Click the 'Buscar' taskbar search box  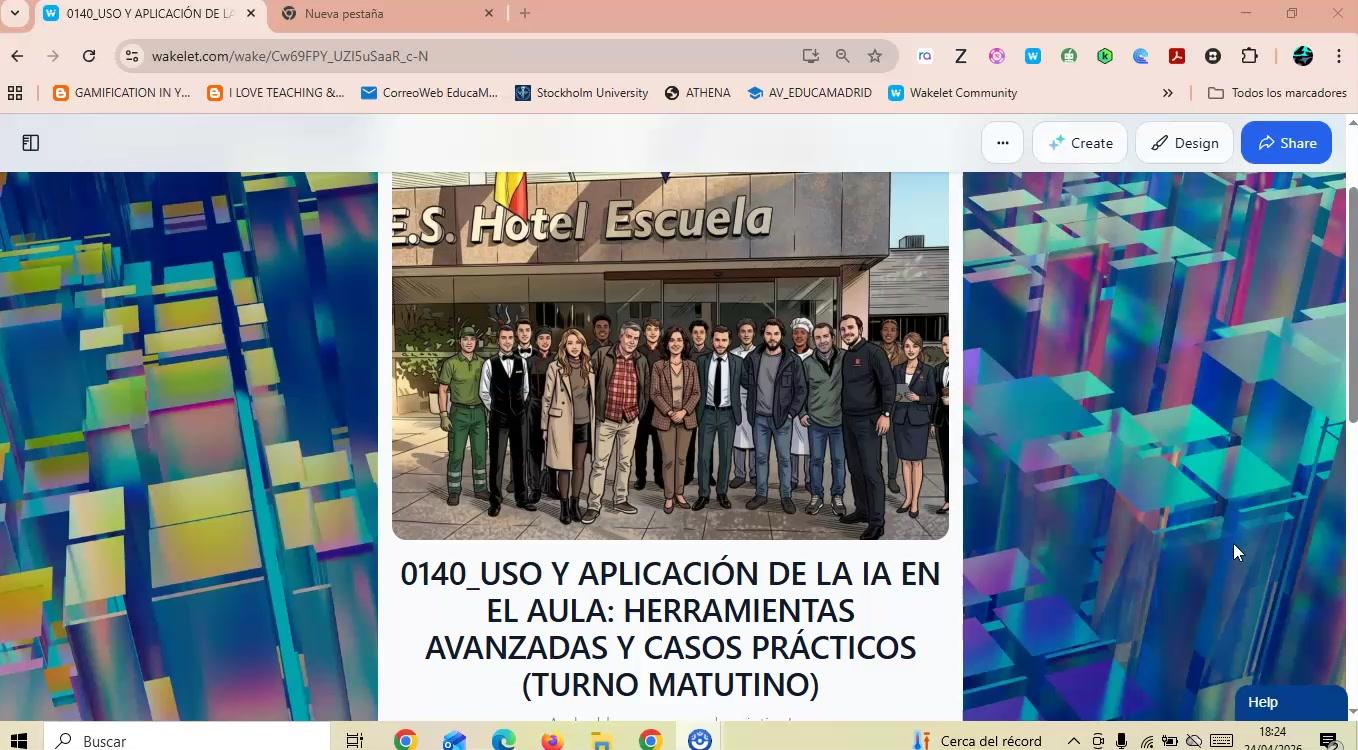coord(188,741)
